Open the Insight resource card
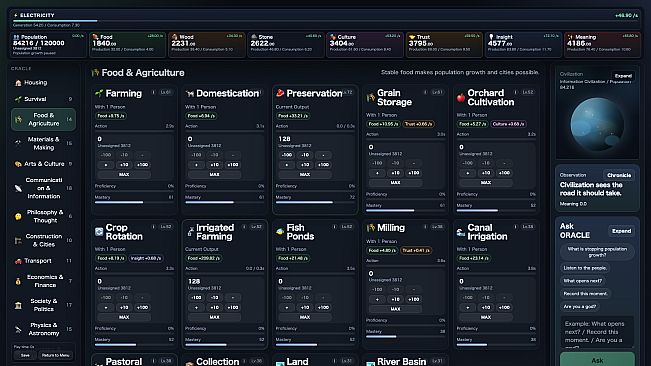Screen dimensions: 651x366 click(x=523, y=45)
